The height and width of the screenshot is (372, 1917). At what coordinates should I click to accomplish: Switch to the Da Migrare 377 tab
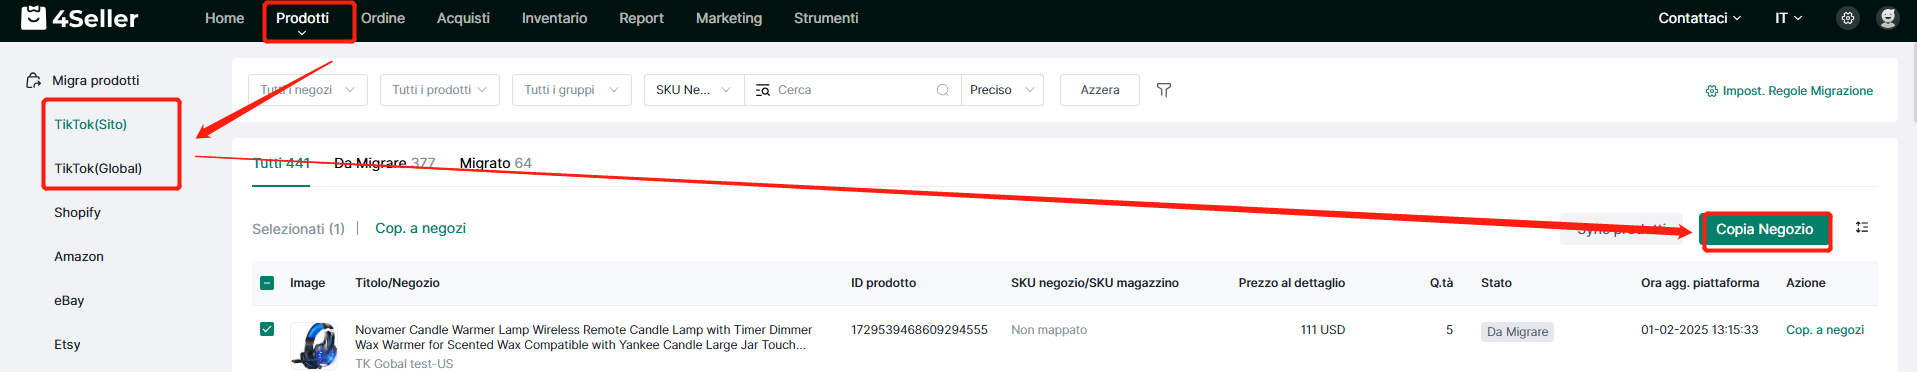point(384,163)
